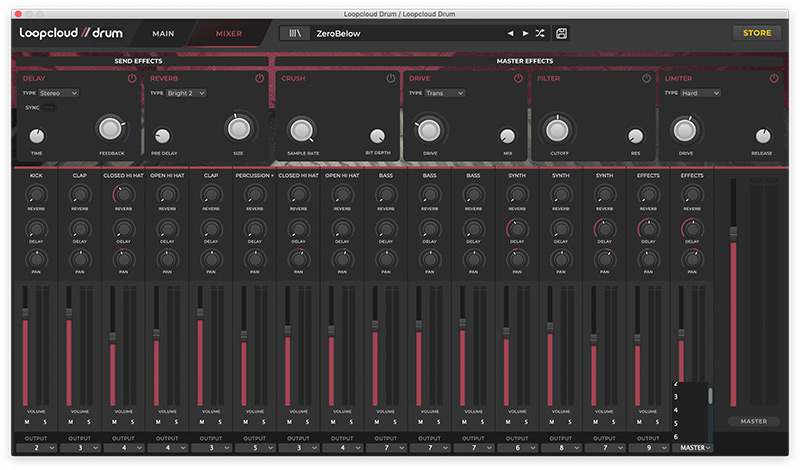Image resolution: width=800 pixels, height=470 pixels.
Task: Click the KICK channel delay send knob
Action: point(36,229)
